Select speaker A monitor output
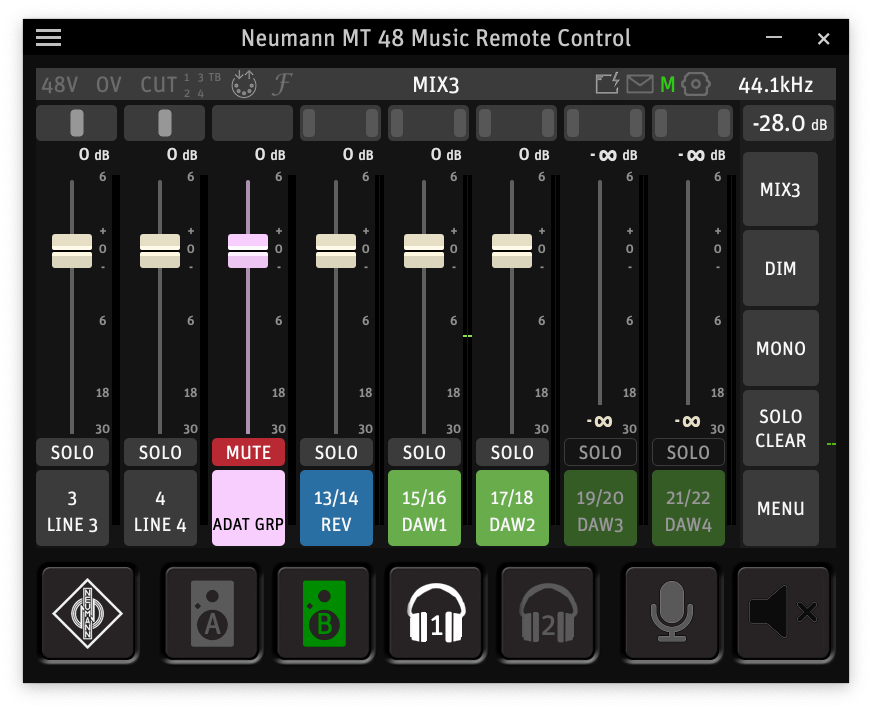Image resolution: width=872 pixels, height=710 pixels. pyautogui.click(x=212, y=612)
